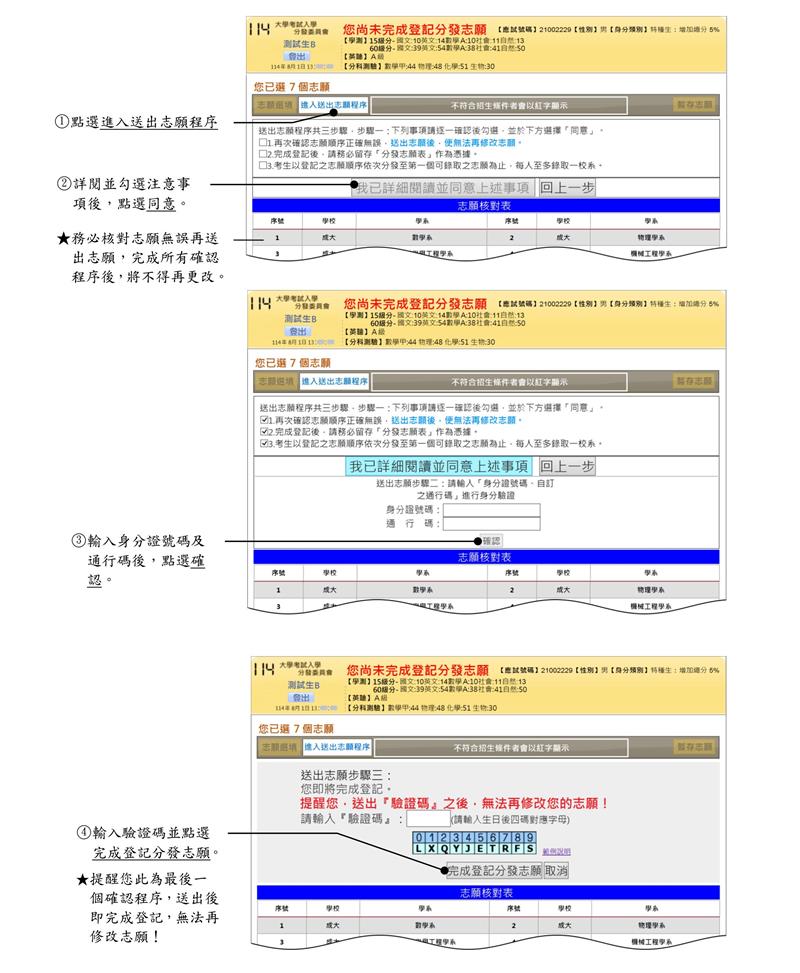The width and height of the screenshot is (800, 973).
Task: Click blue link text 送出志願後 便無法再修改志願 beside unchecked box
Action: tap(455, 143)
